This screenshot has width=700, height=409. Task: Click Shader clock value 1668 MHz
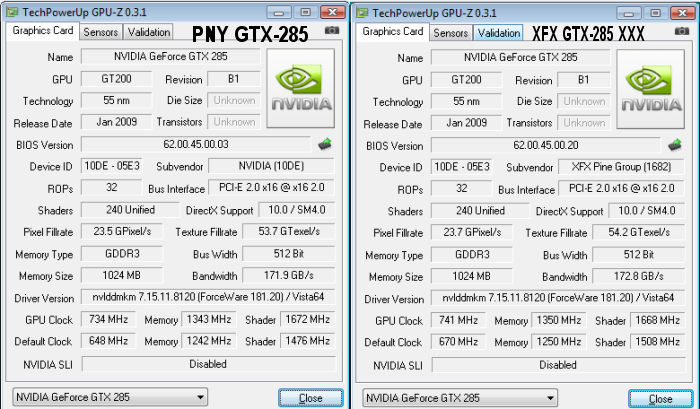coord(658,320)
